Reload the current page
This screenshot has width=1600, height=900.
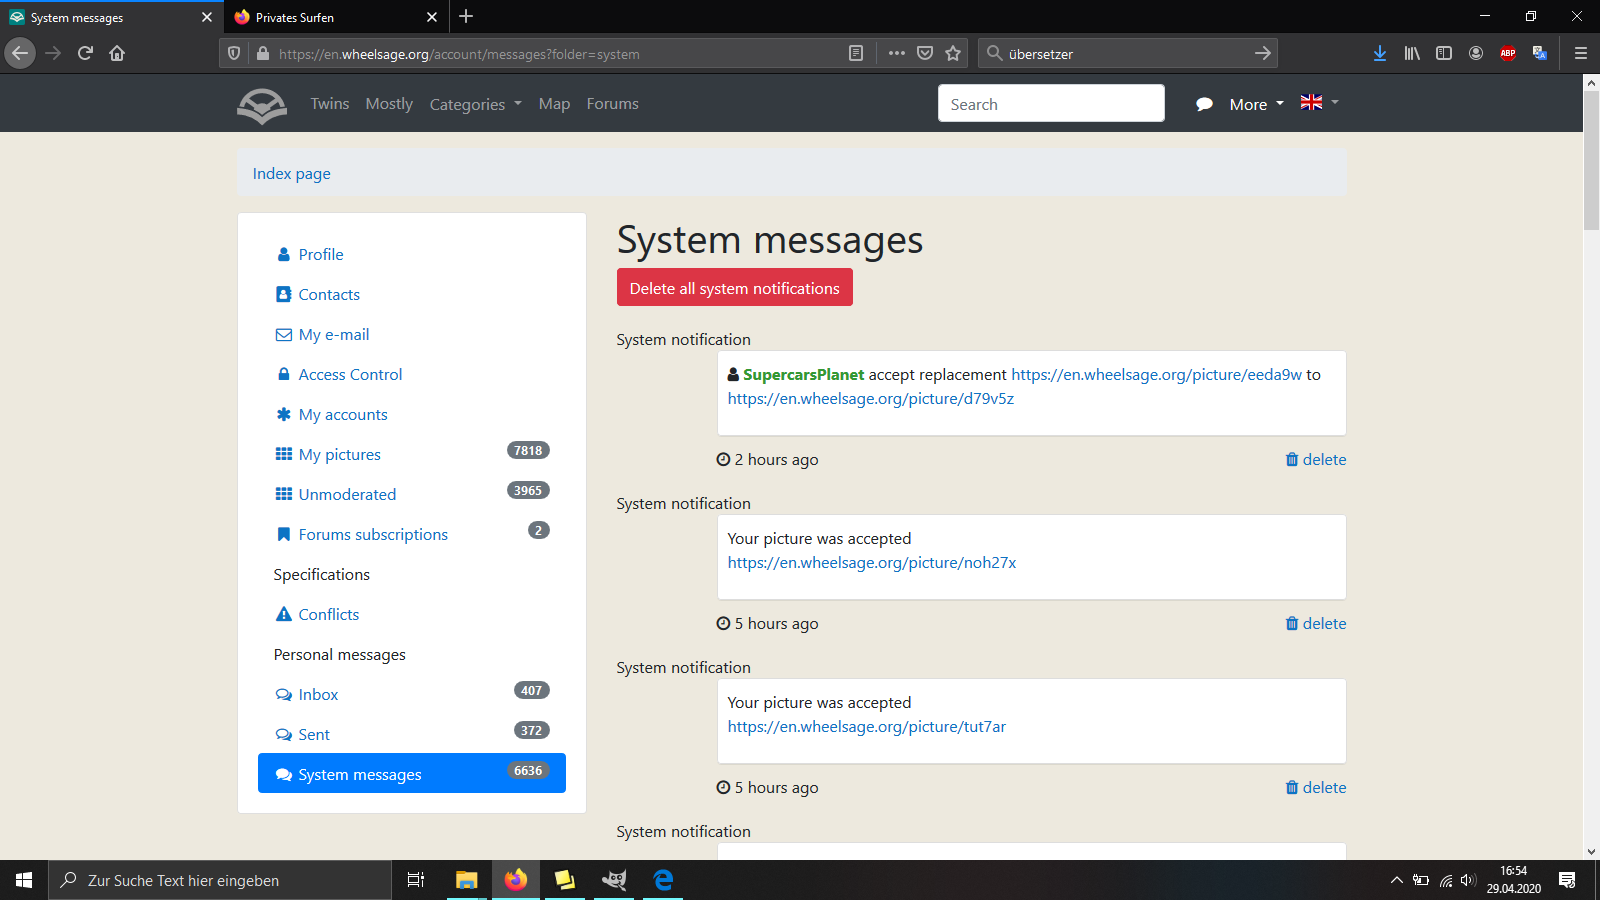coord(85,53)
